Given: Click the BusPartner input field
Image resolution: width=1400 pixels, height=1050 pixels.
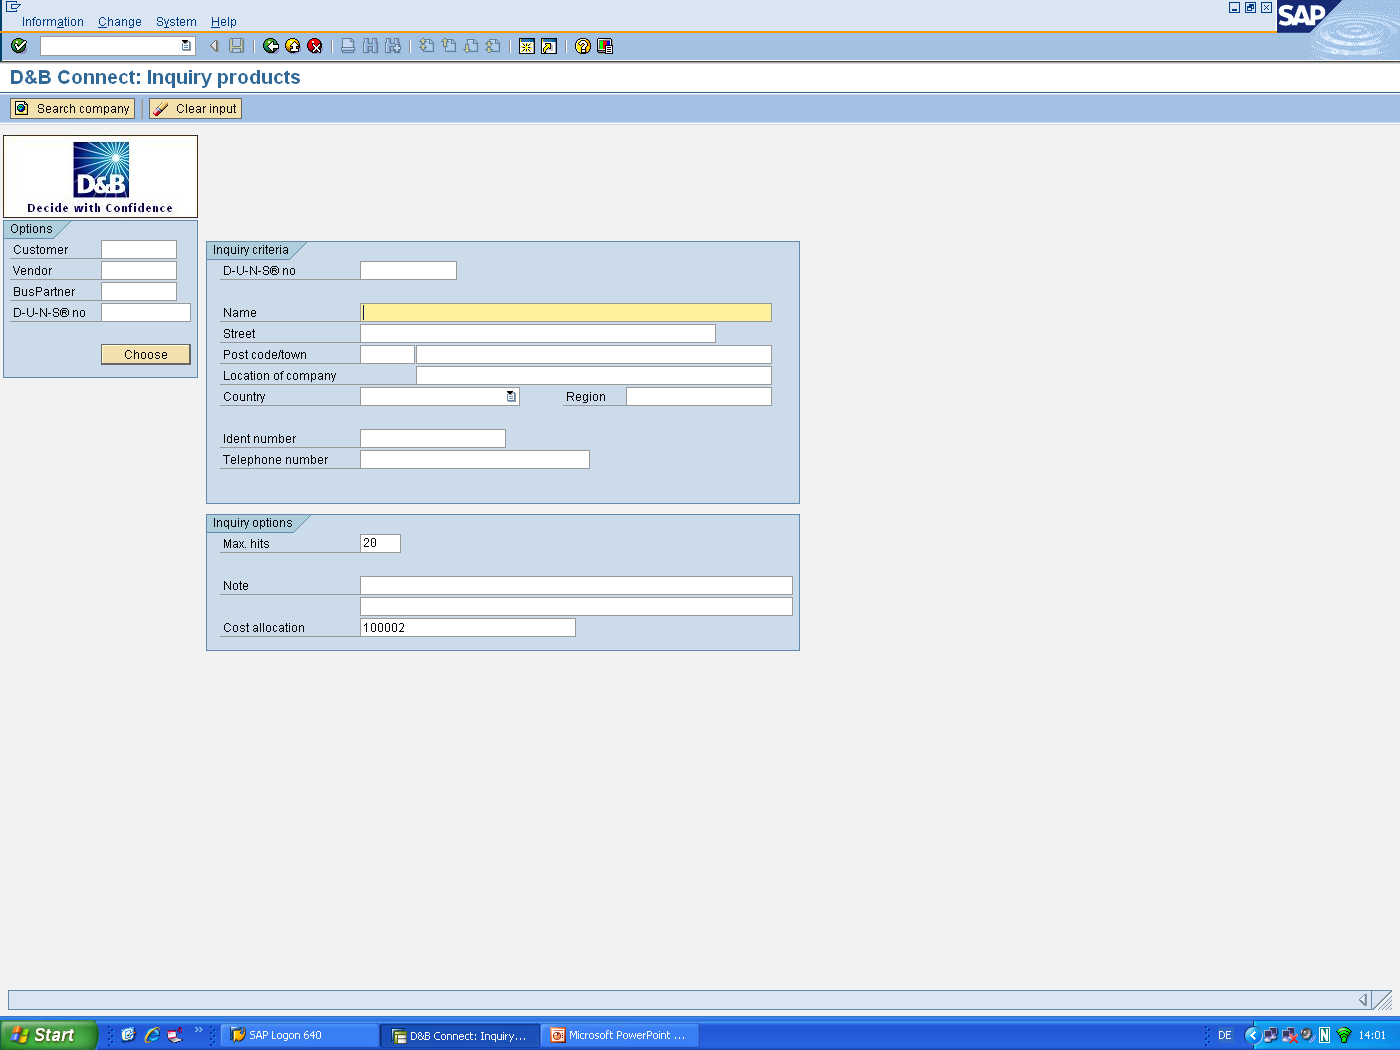Looking at the screenshot, I should click(139, 292).
